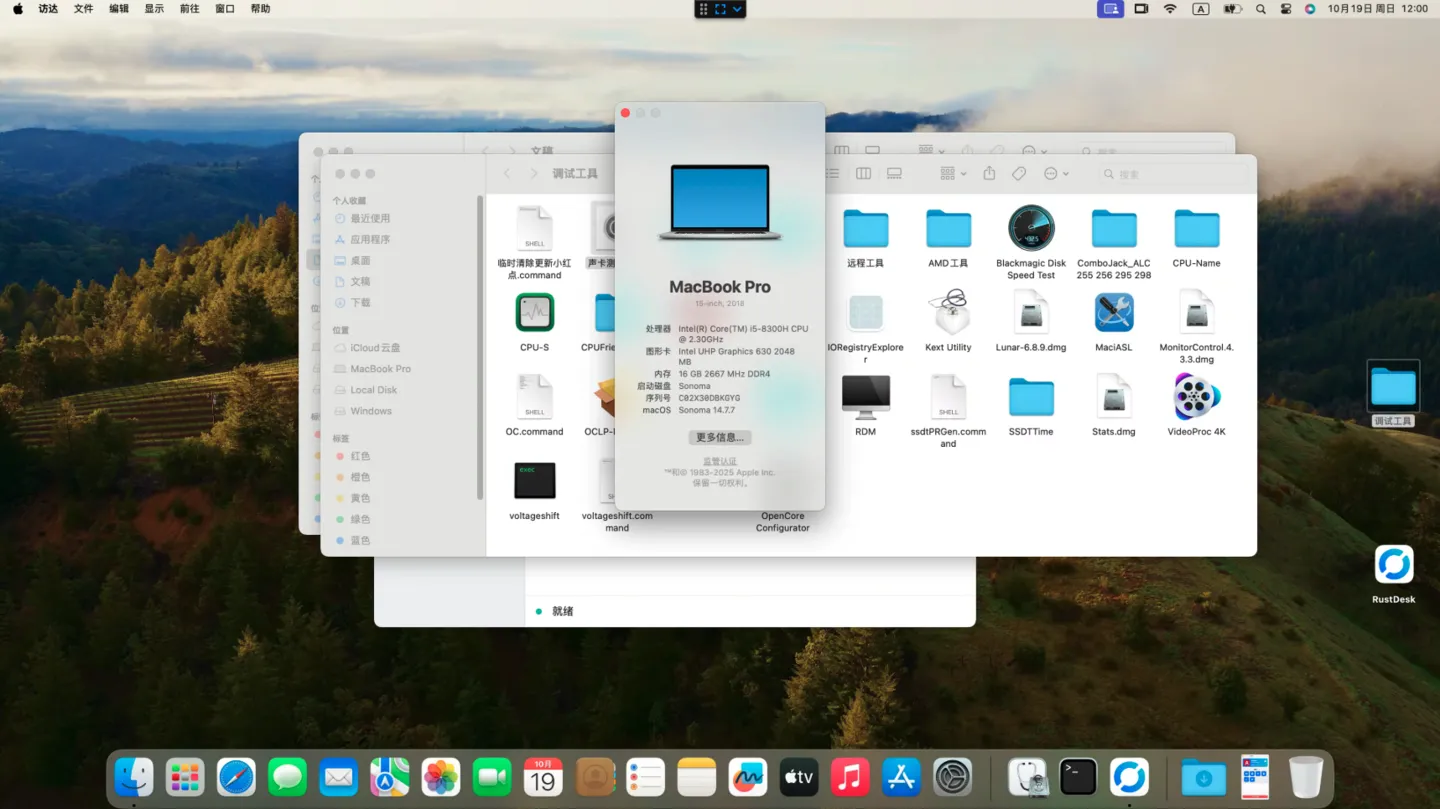Open the SSDTTime folder
1440x809 pixels.
1030,398
